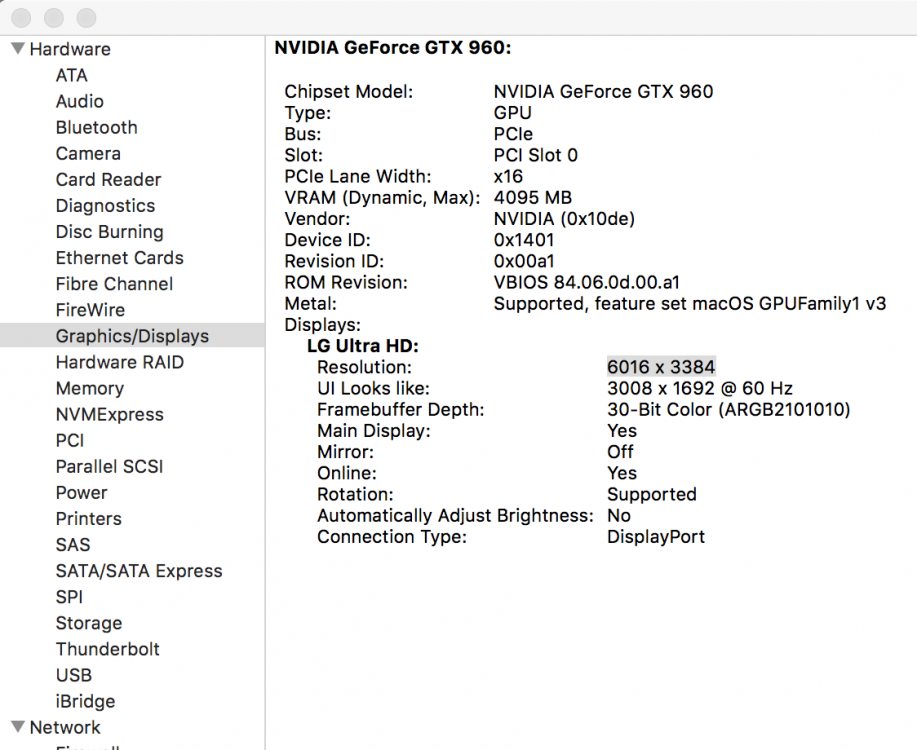
Task: Open NVMExpress in the sidebar
Action: pyautogui.click(x=109, y=414)
